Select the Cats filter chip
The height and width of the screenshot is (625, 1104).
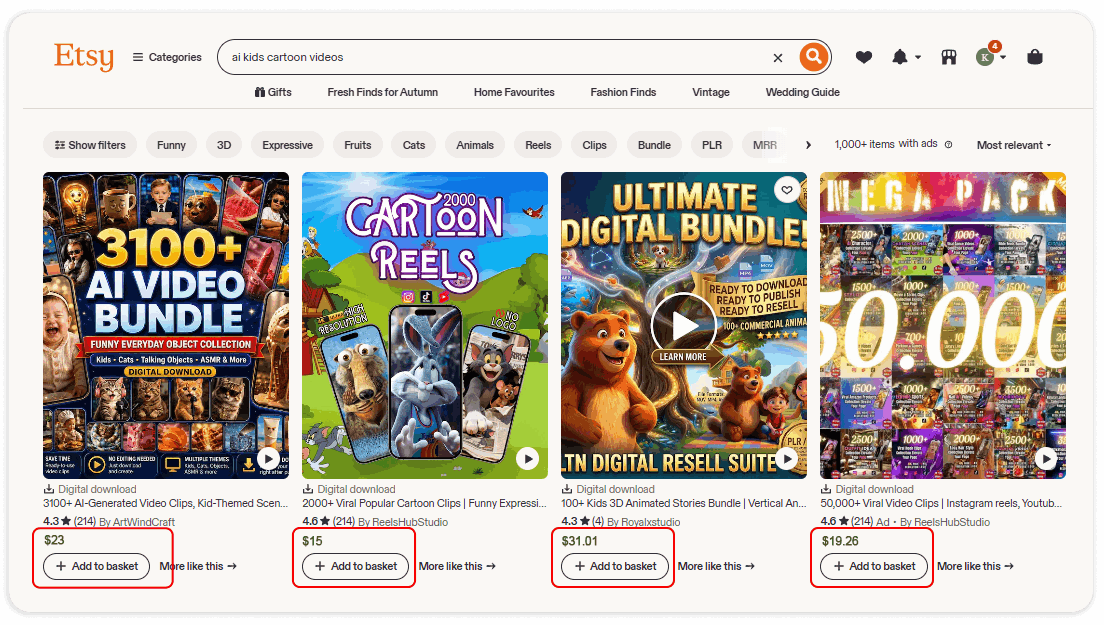click(414, 145)
